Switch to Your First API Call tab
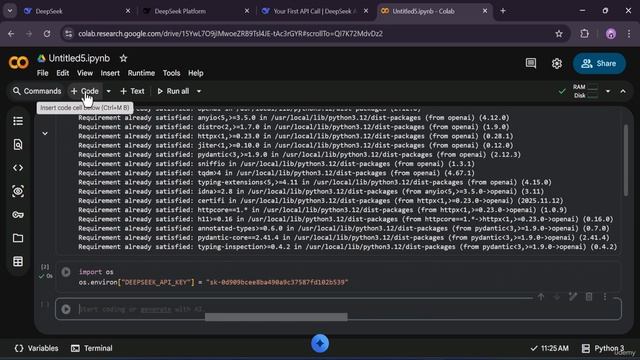 314,11
